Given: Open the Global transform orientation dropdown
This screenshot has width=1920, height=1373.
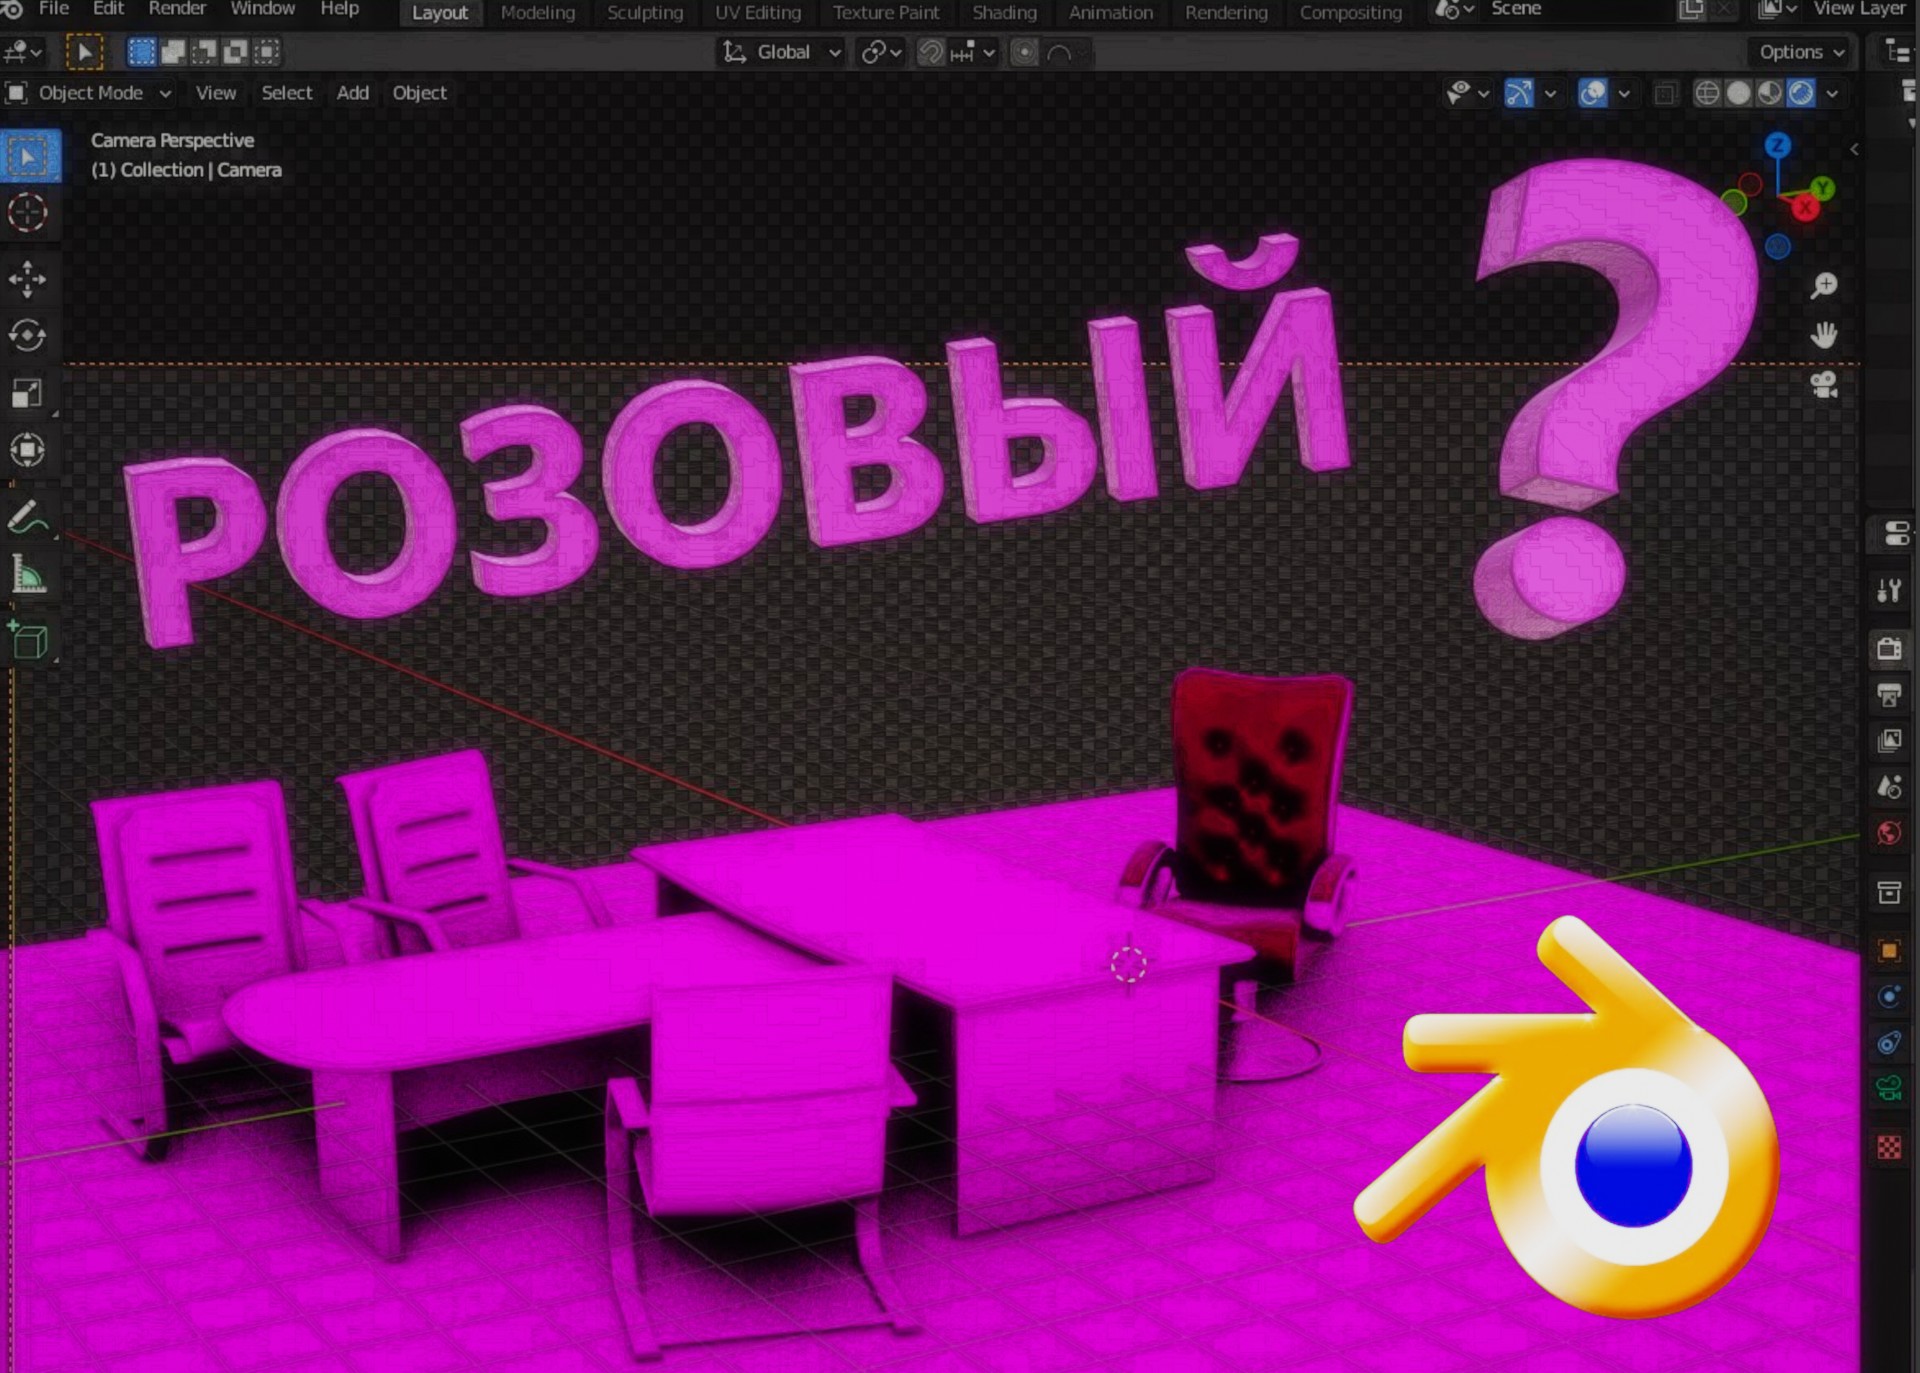Looking at the screenshot, I should click(781, 52).
